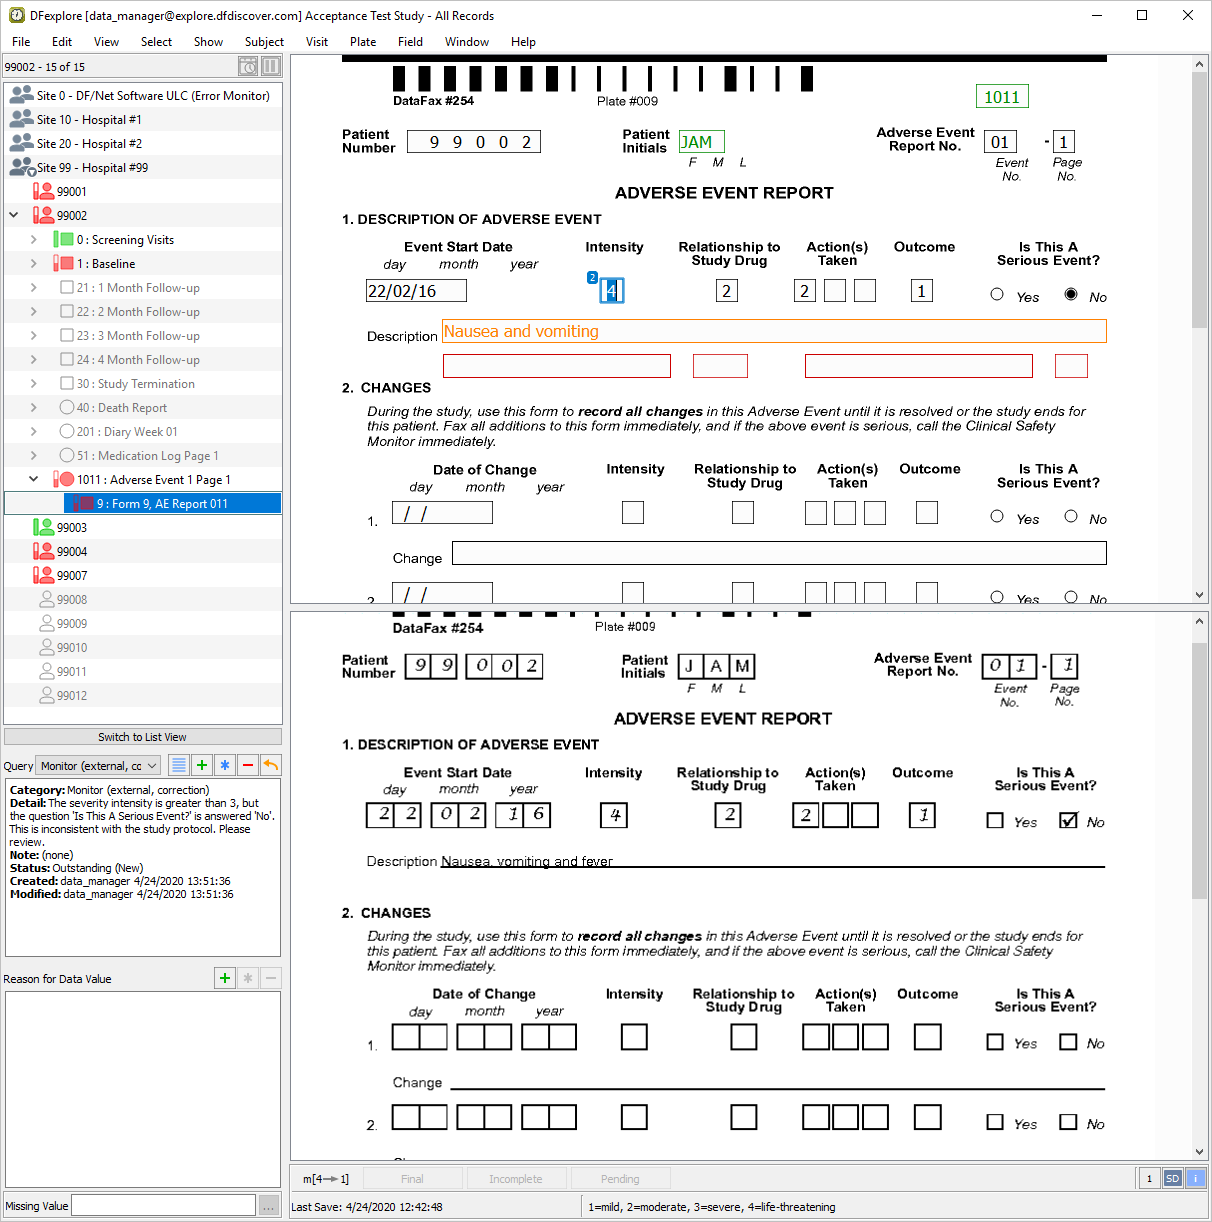1212x1222 pixels.
Task: Collapse the 1011: Adverse Event 1 node
Action: 33,480
